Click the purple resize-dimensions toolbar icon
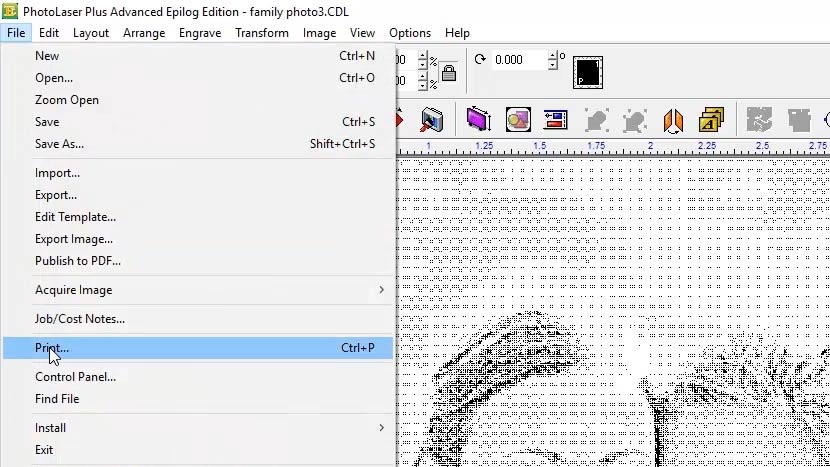The image size is (830, 467). pos(479,121)
